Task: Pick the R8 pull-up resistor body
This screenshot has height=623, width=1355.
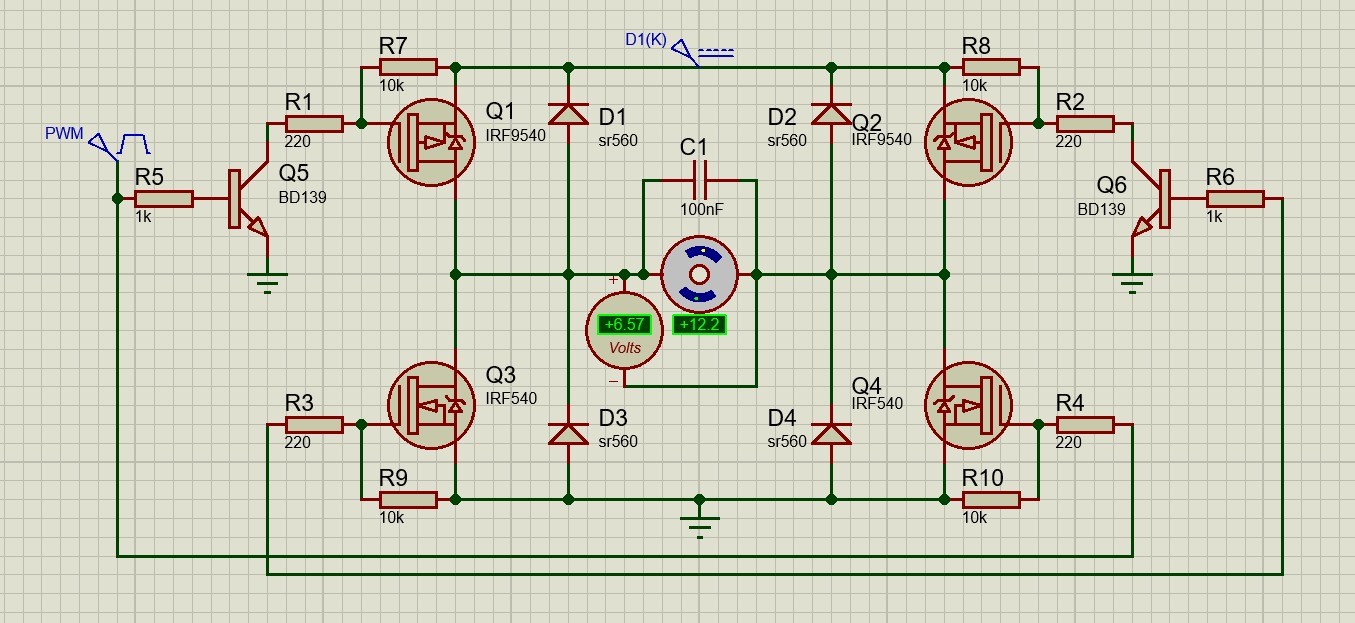Action: click(990, 67)
